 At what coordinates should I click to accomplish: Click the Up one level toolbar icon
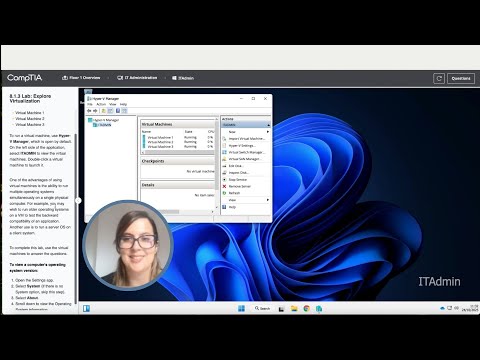[104, 111]
